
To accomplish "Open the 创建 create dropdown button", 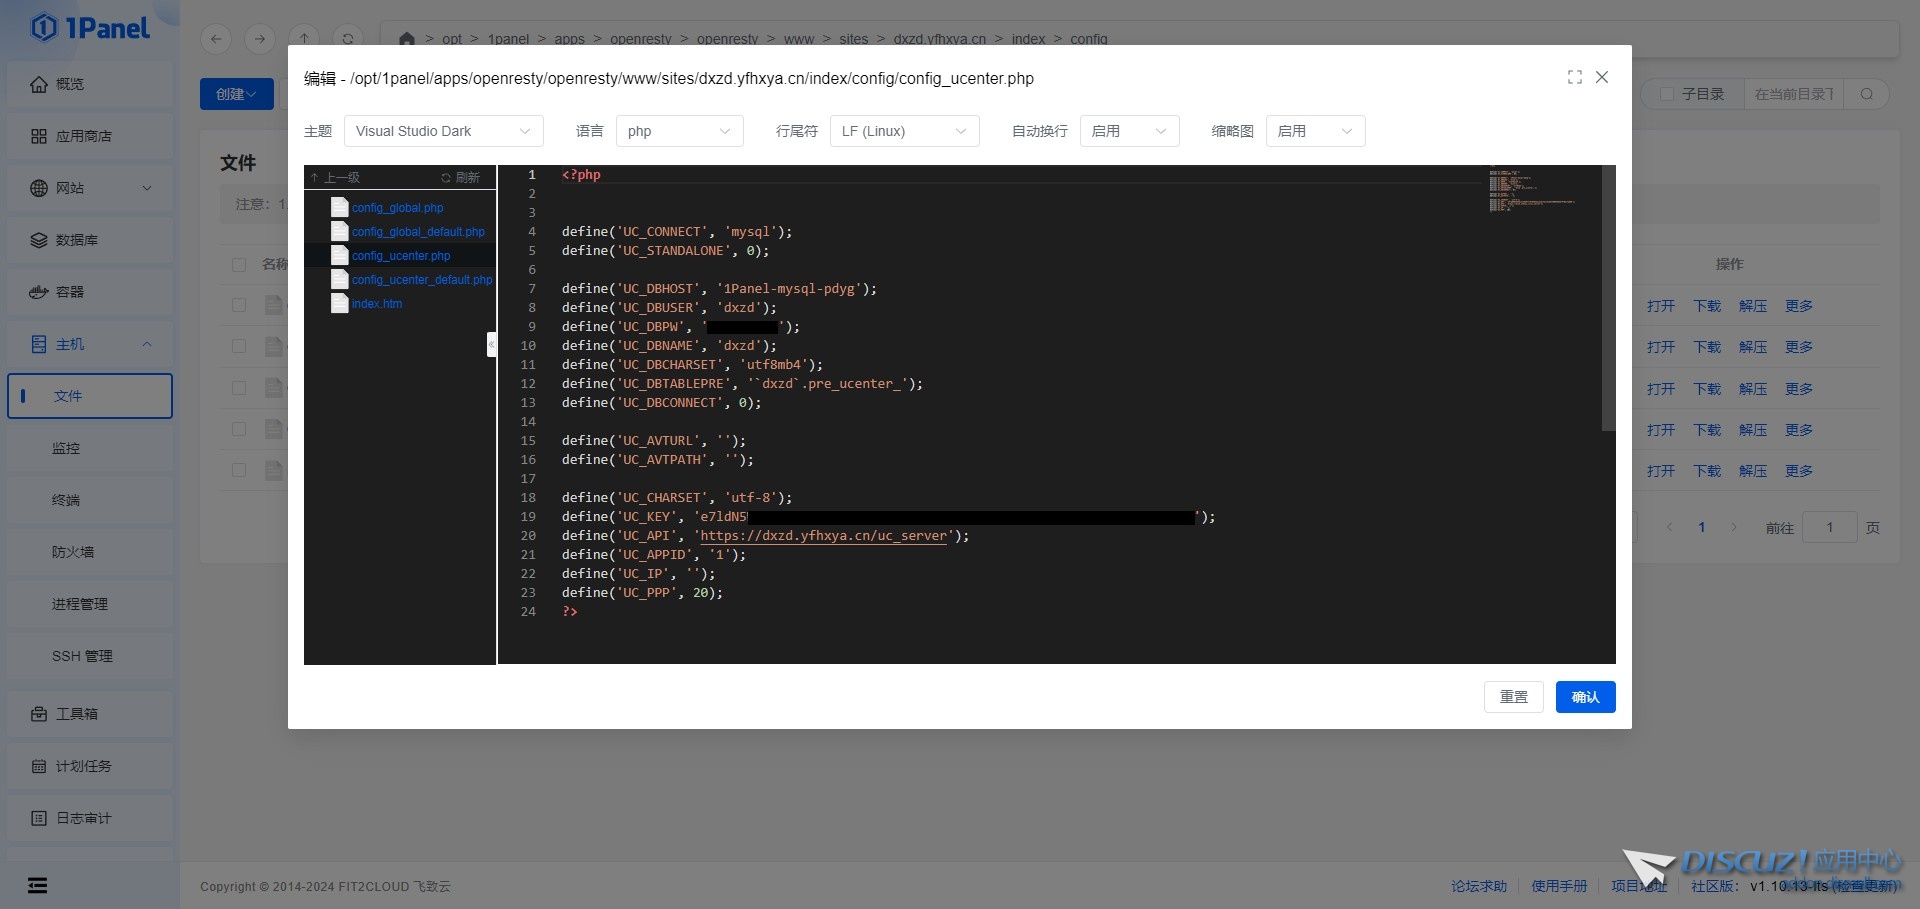I will pyautogui.click(x=237, y=94).
